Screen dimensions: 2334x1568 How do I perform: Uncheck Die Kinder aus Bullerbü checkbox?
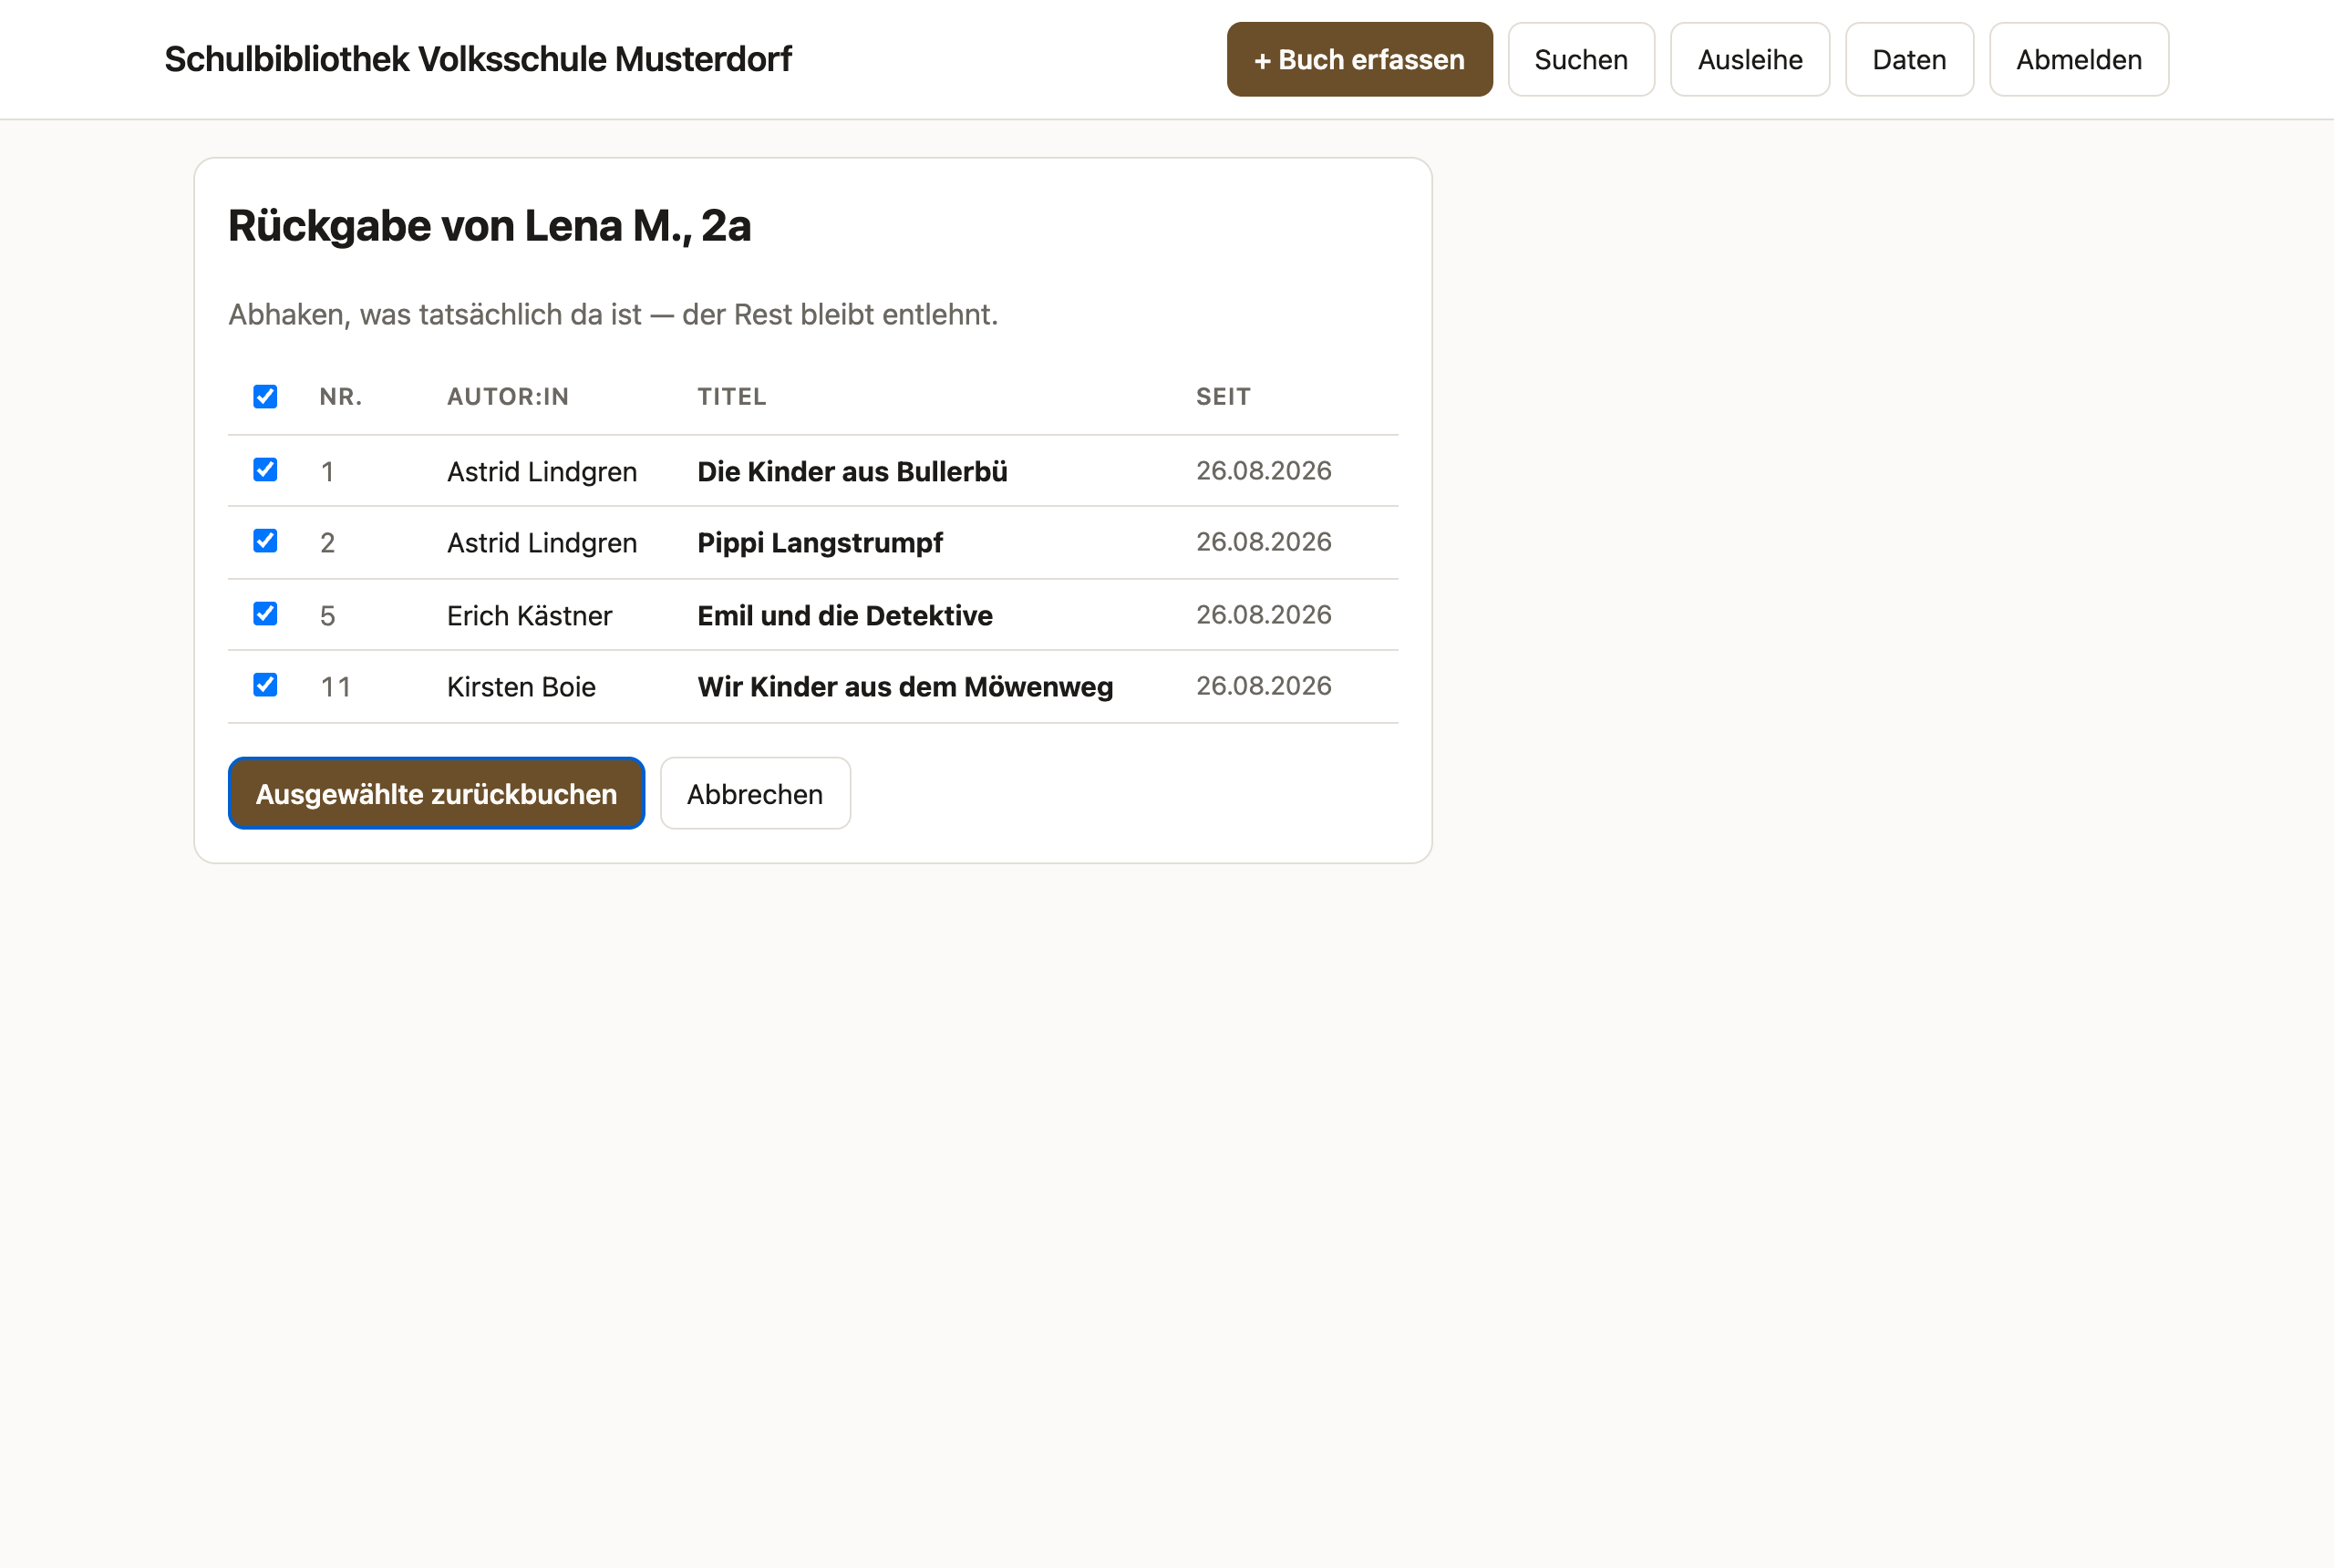click(x=265, y=469)
